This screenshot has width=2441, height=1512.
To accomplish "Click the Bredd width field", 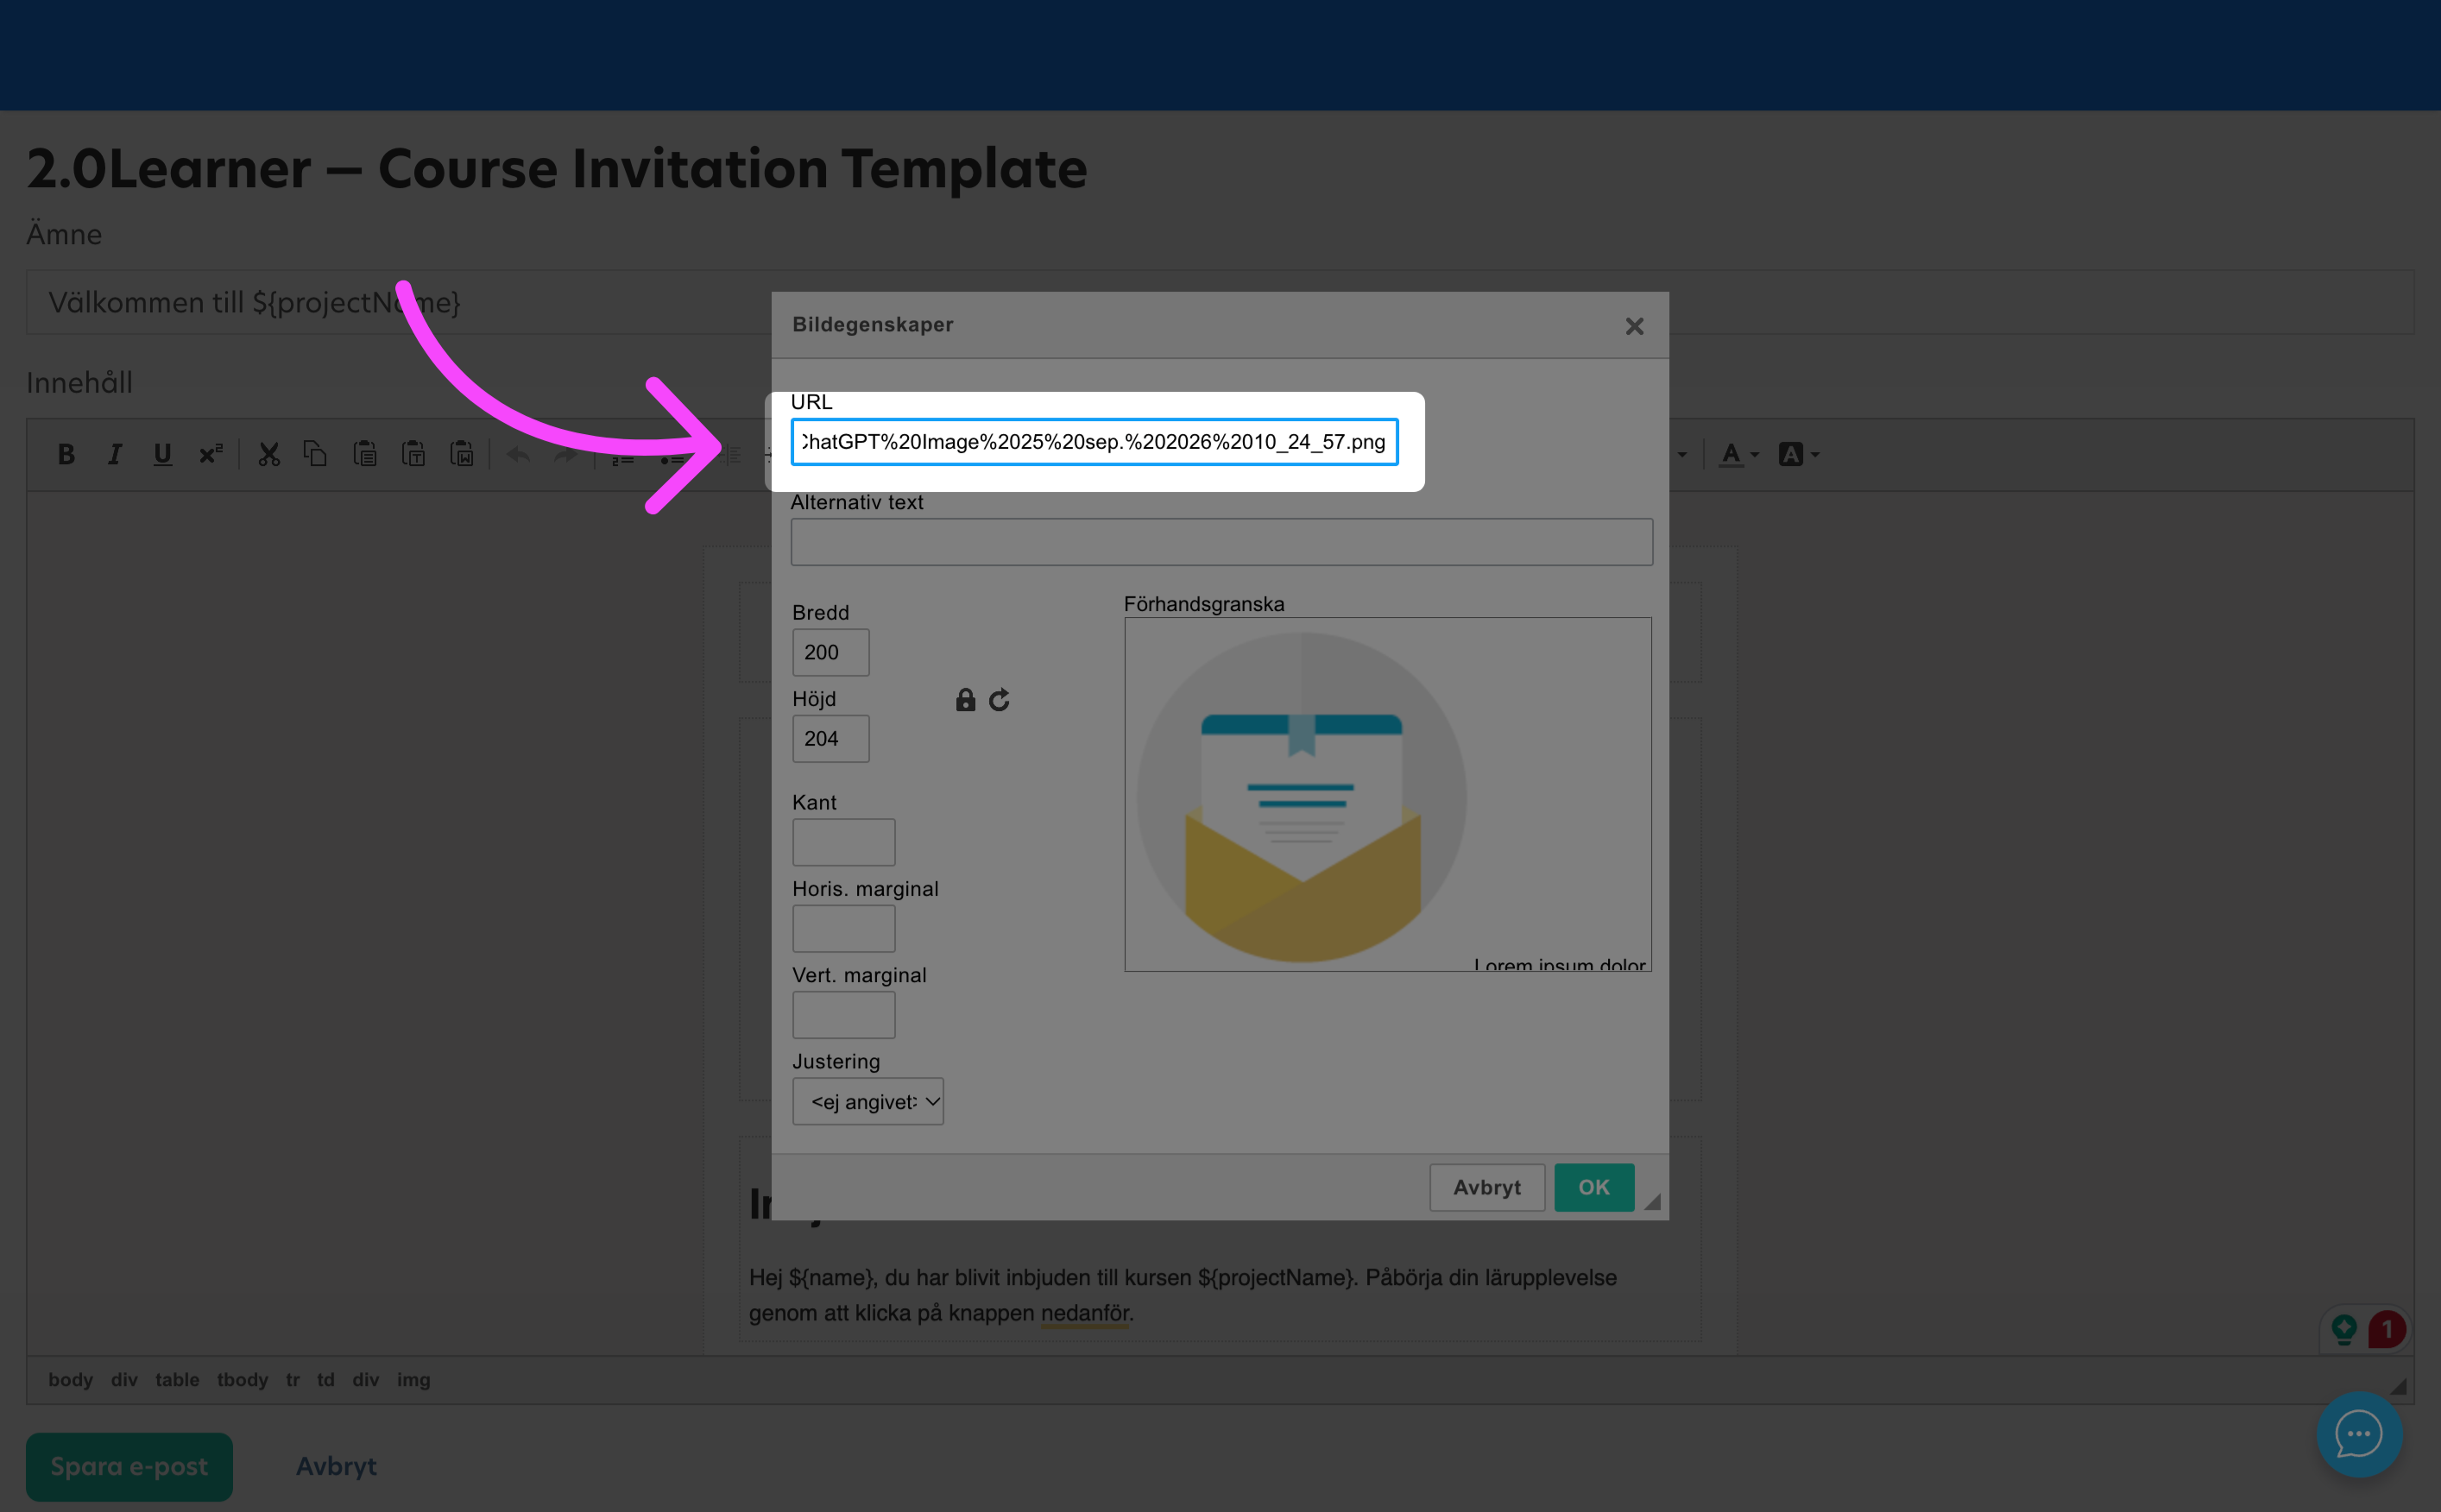I will 831,652.
